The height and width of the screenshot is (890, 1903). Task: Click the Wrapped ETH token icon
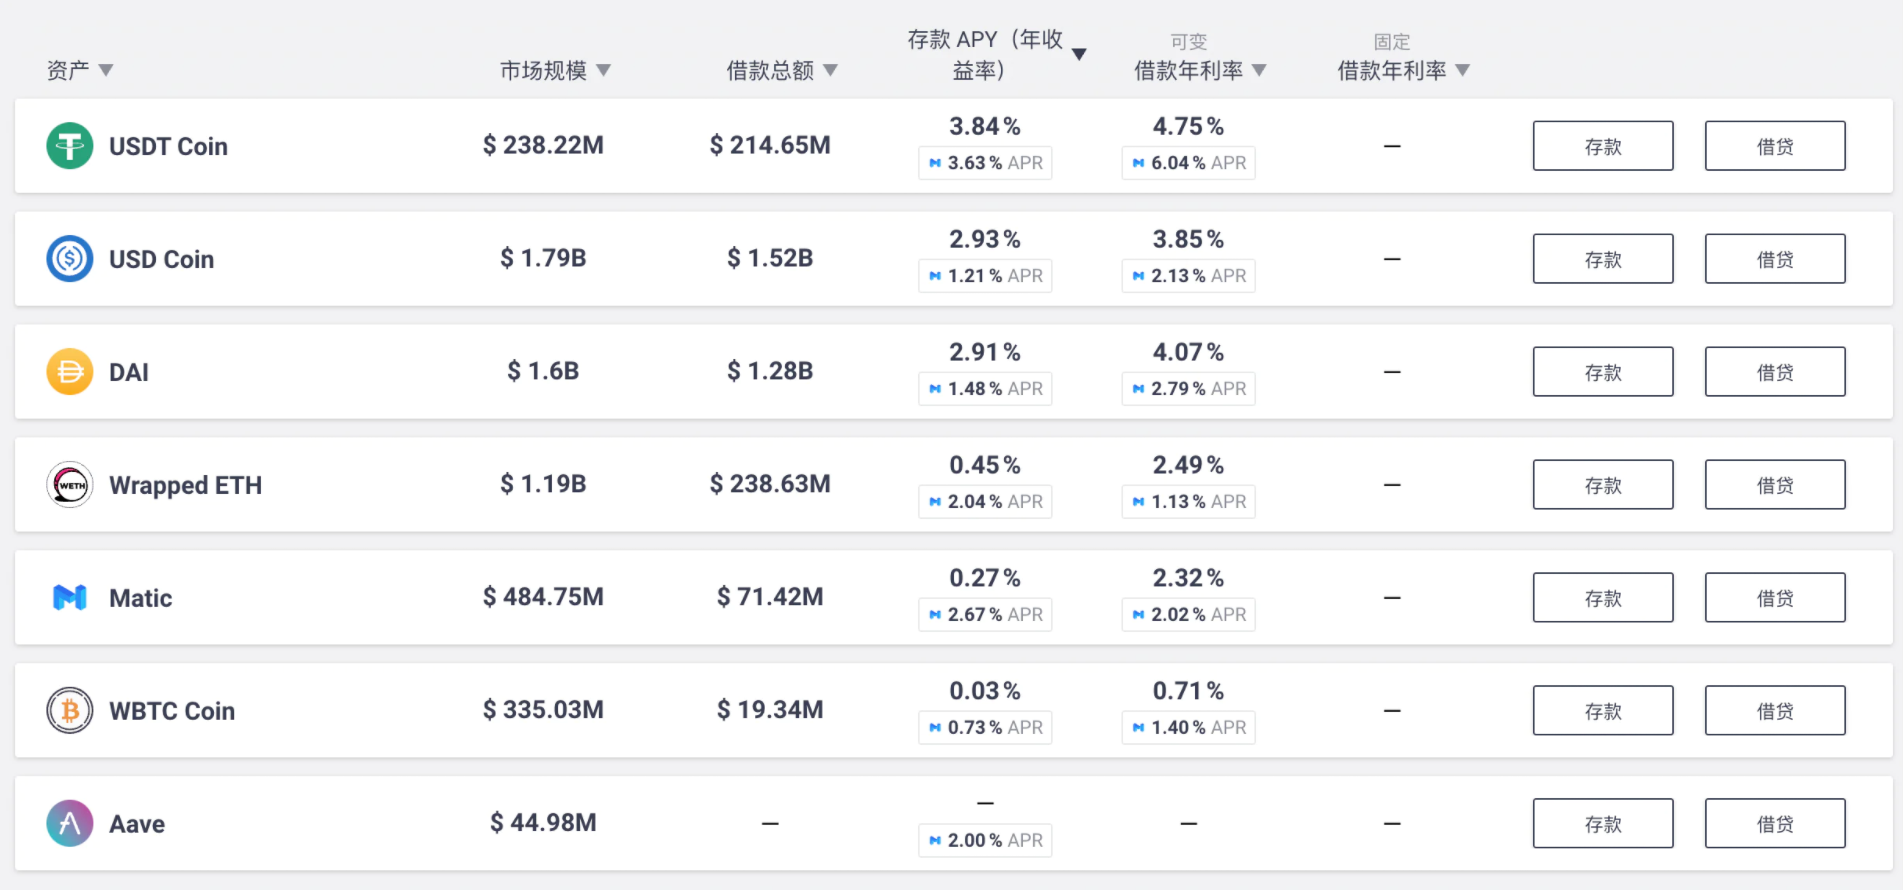(70, 485)
